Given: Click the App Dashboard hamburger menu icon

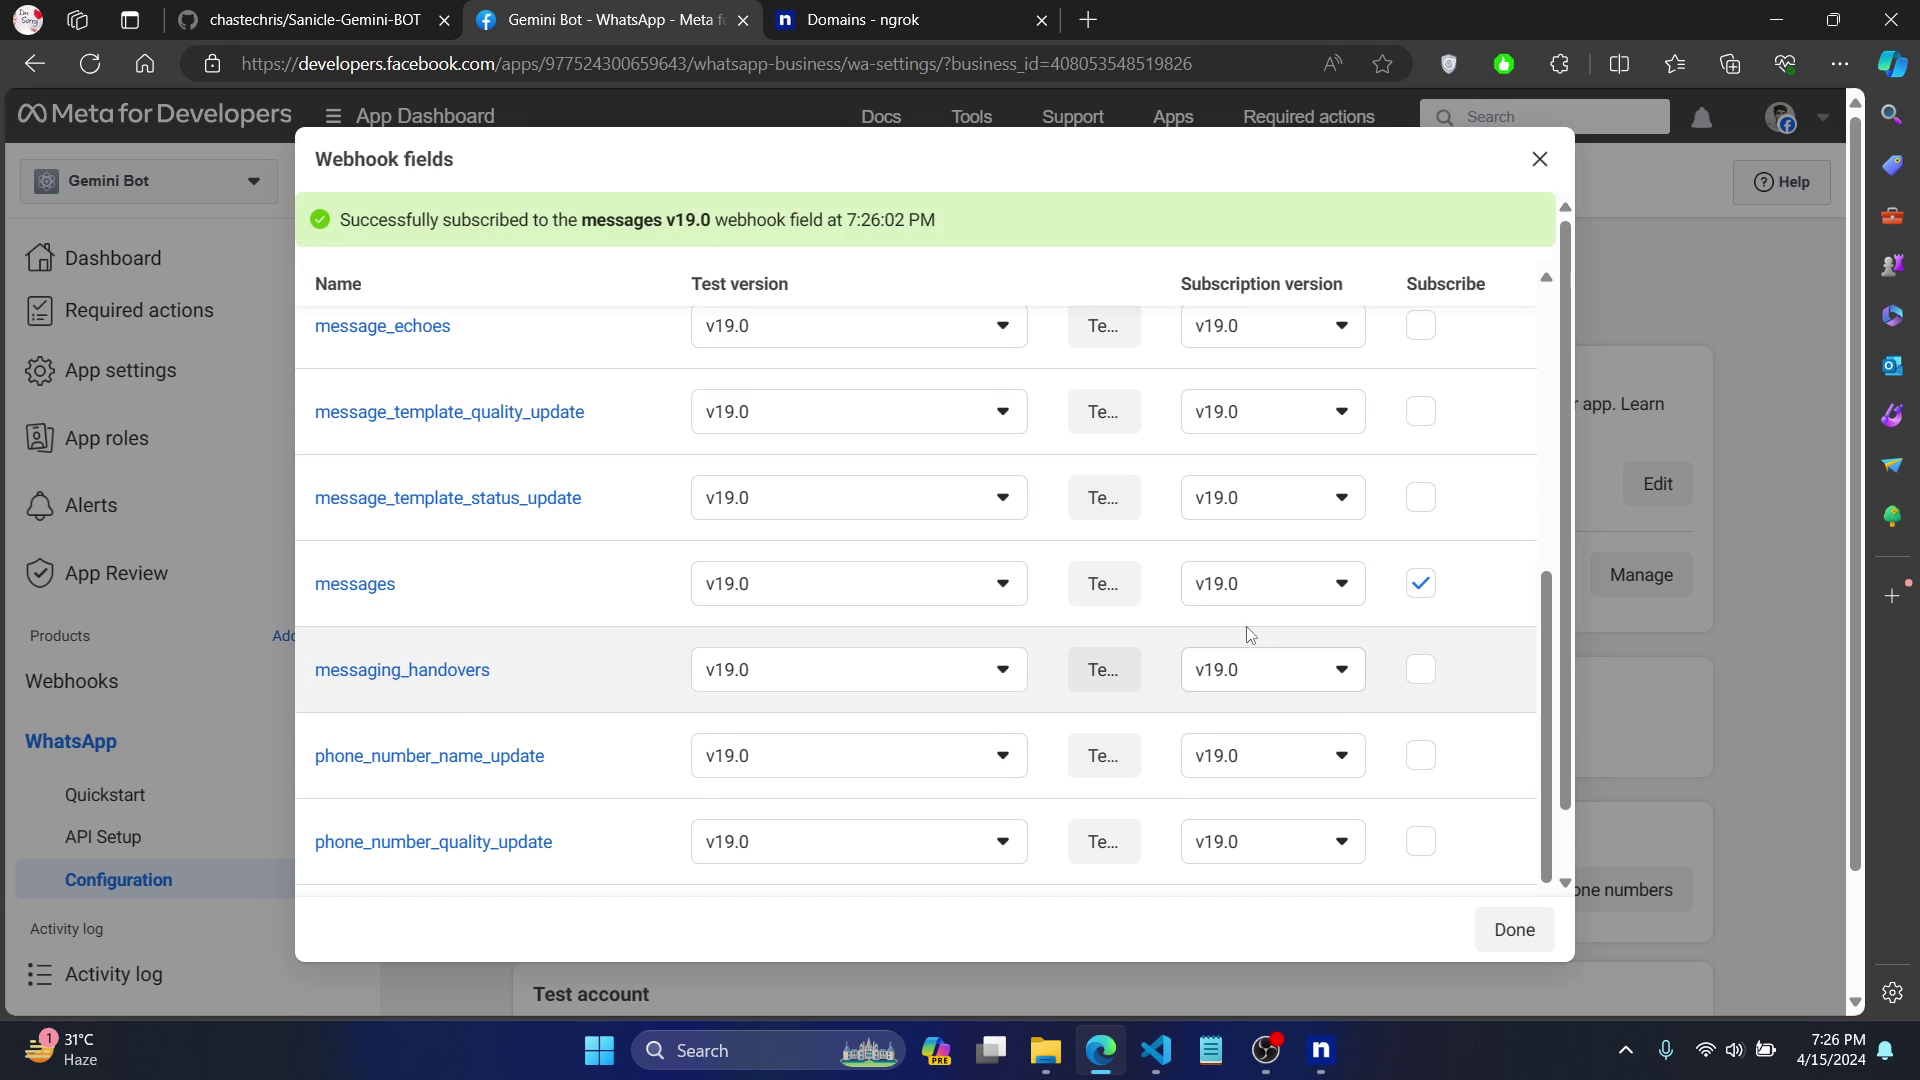Looking at the screenshot, I should (x=333, y=116).
